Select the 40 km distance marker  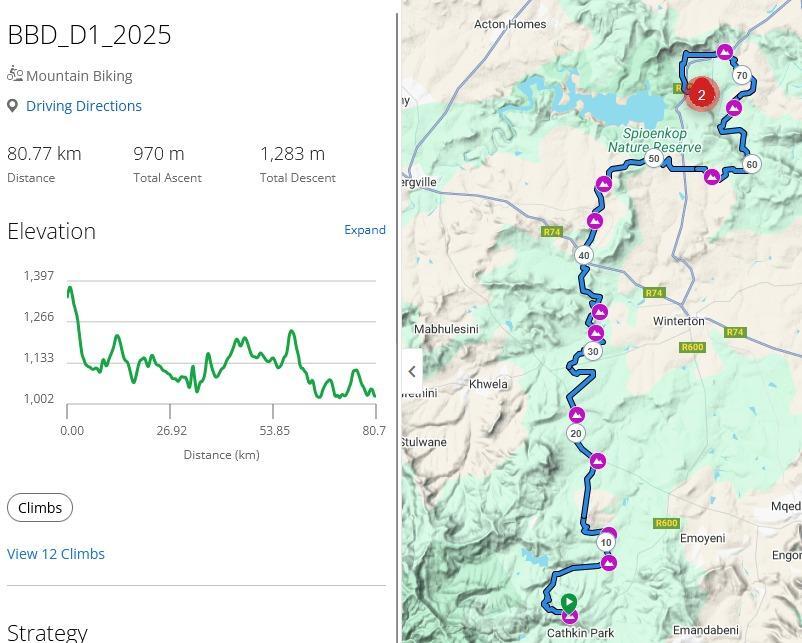[x=584, y=255]
